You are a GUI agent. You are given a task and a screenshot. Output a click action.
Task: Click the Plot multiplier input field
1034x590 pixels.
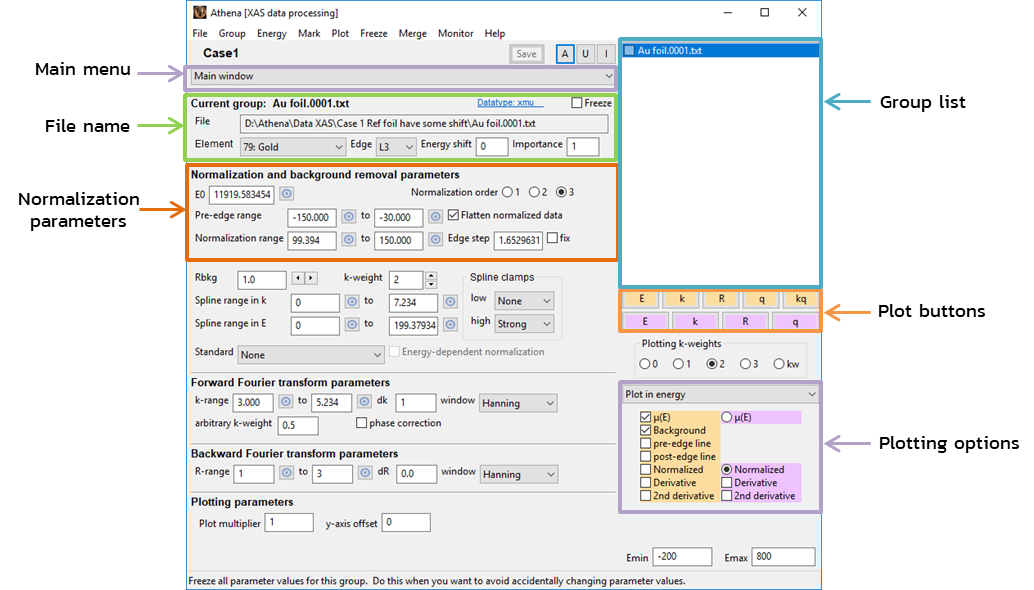(289, 522)
